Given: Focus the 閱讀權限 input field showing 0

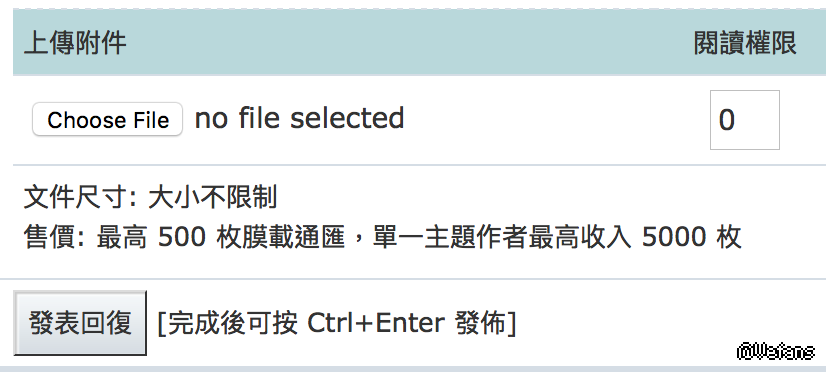Looking at the screenshot, I should 744,120.
